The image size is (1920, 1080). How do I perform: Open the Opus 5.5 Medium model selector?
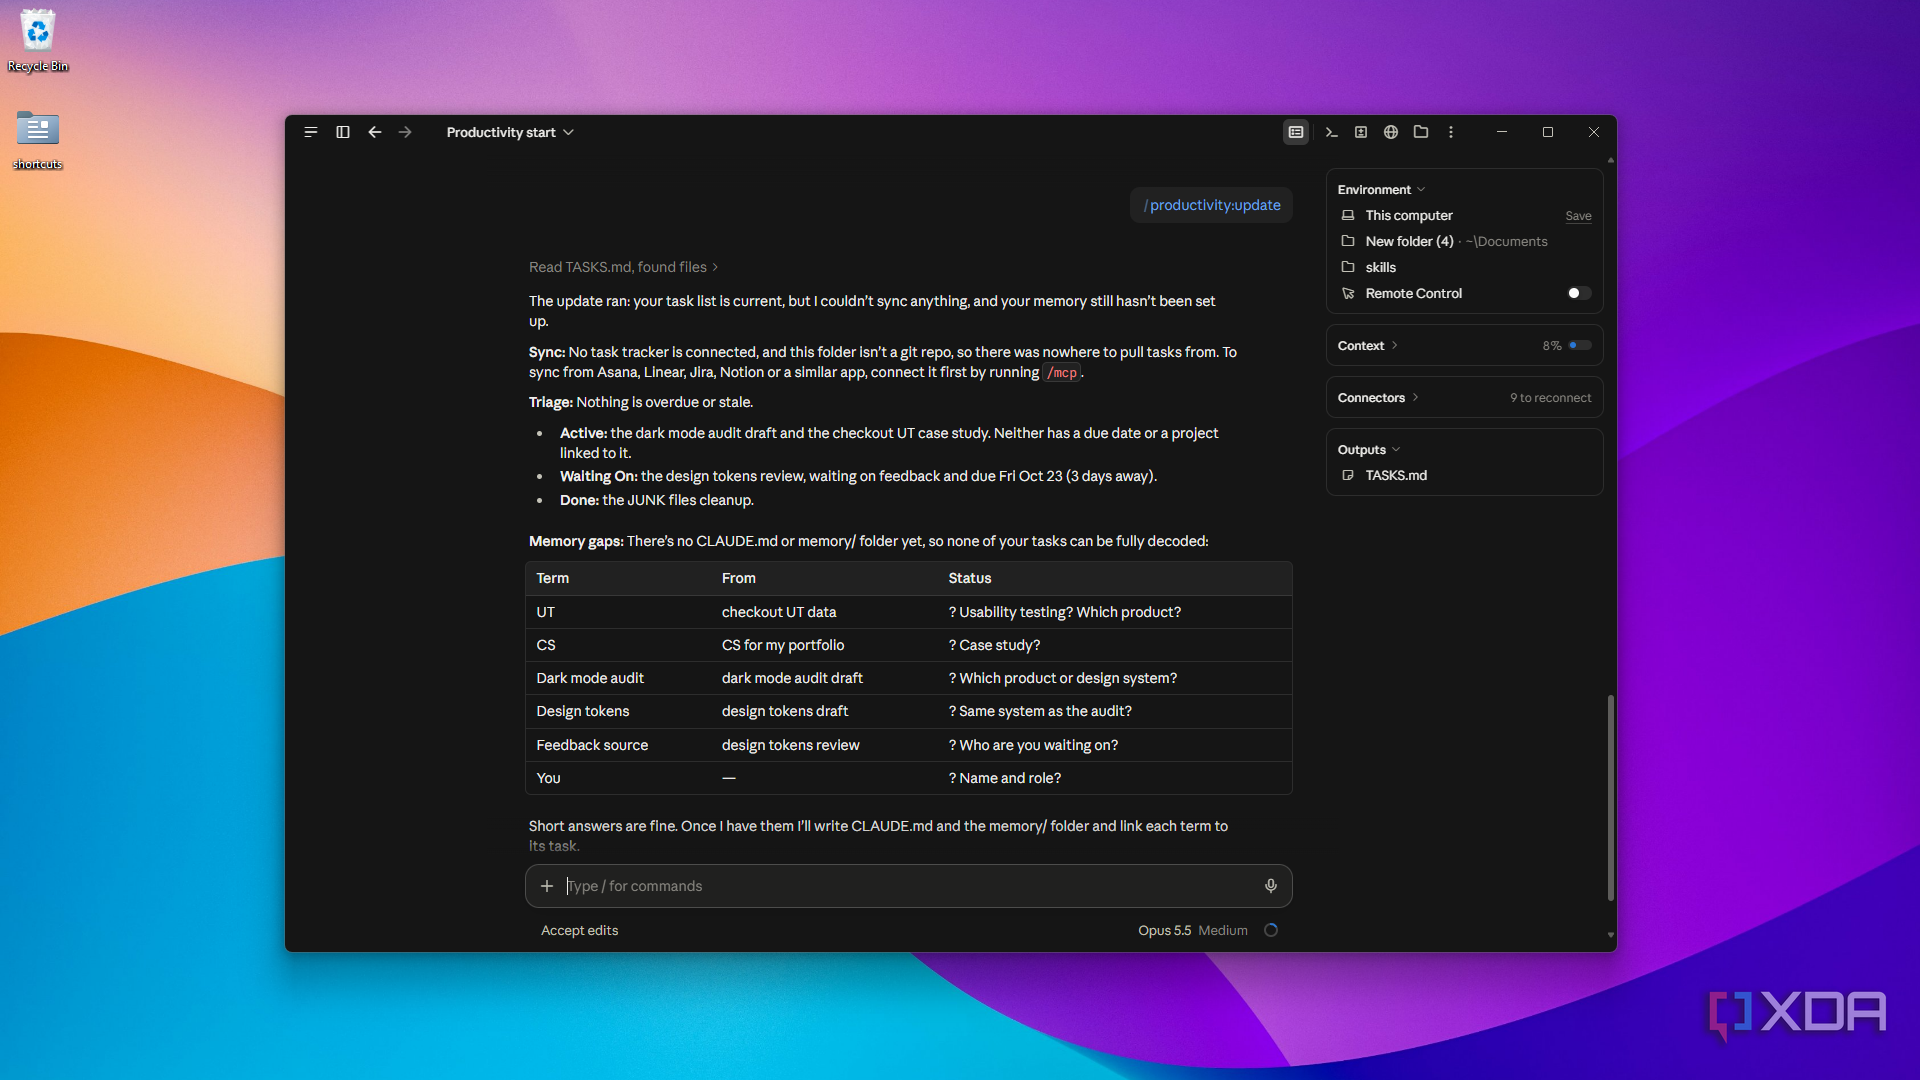pyautogui.click(x=1193, y=930)
